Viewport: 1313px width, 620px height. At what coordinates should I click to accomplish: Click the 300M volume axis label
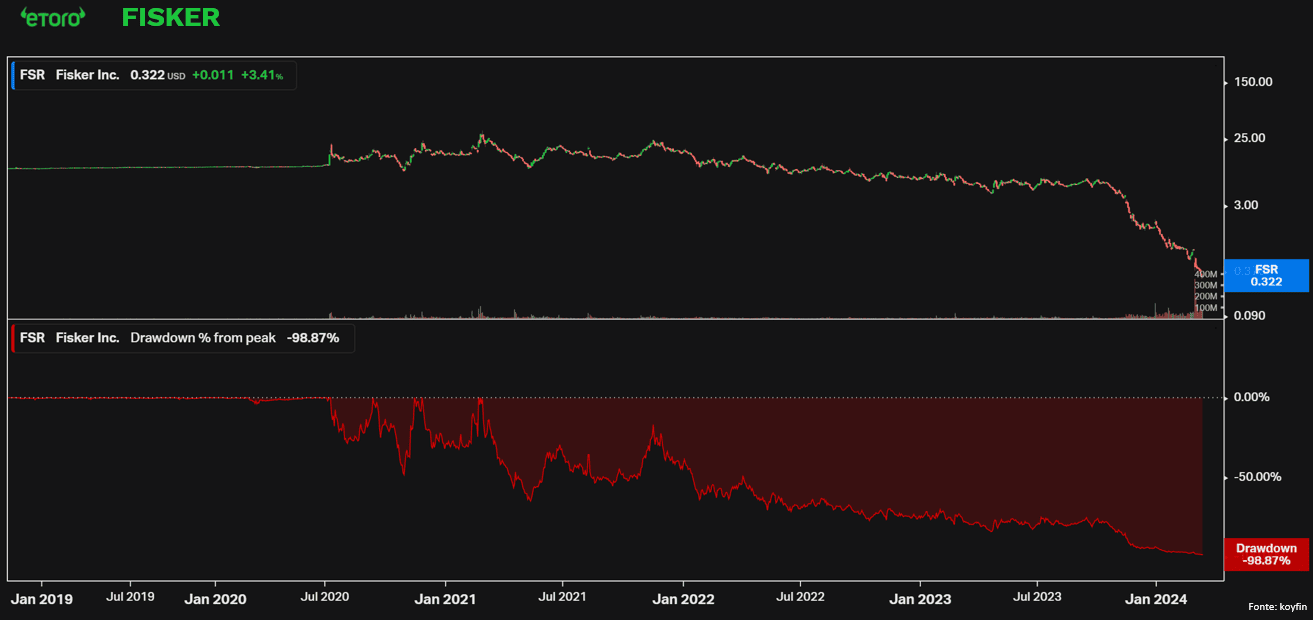1206,285
